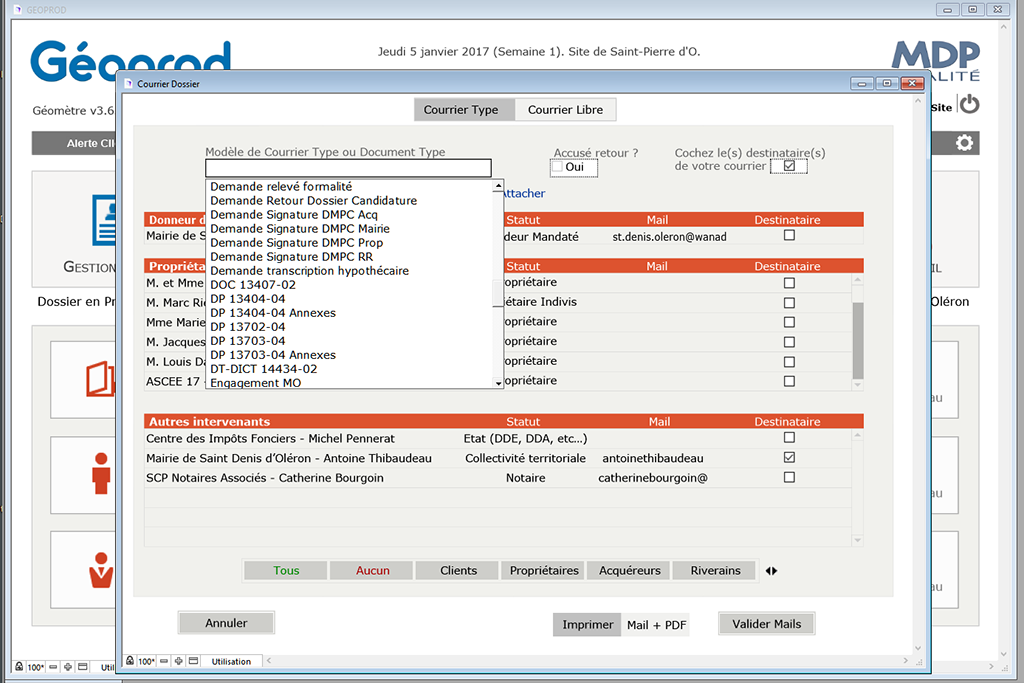Click the Annuler button
Screen dimensions: 1024x683
pos(226,623)
